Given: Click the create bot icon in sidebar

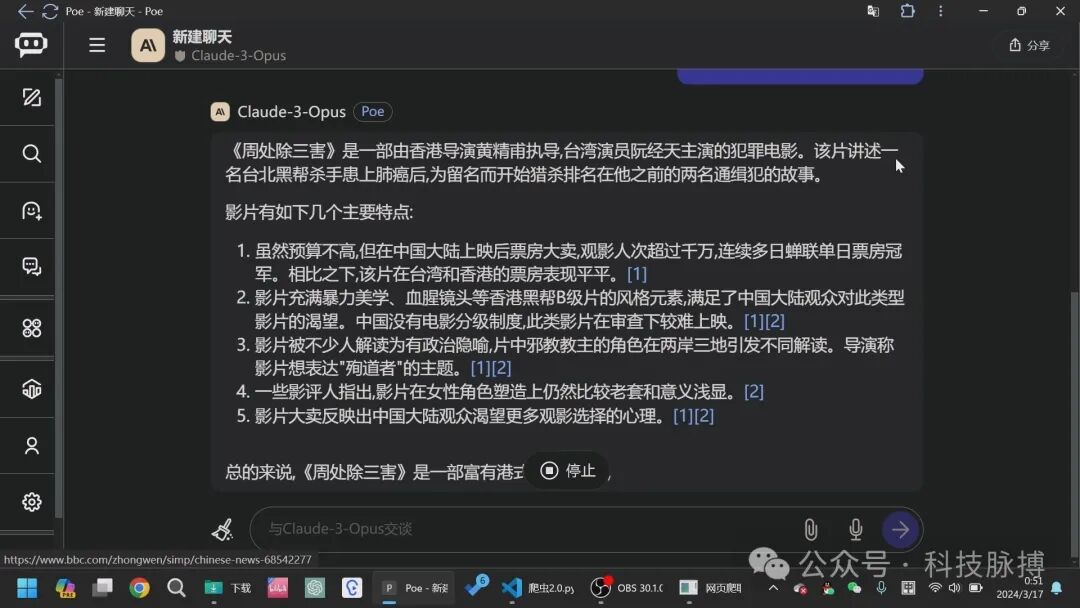Looking at the screenshot, I should (32, 211).
